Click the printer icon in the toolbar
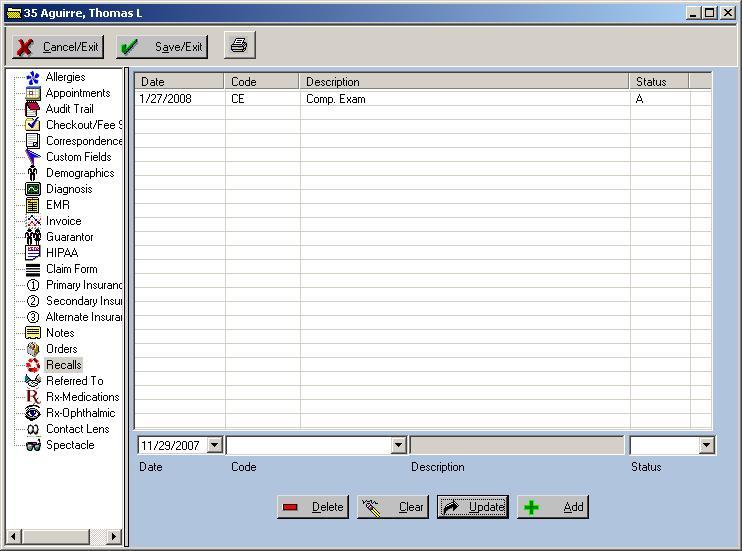The width and height of the screenshot is (742, 551). 239,46
